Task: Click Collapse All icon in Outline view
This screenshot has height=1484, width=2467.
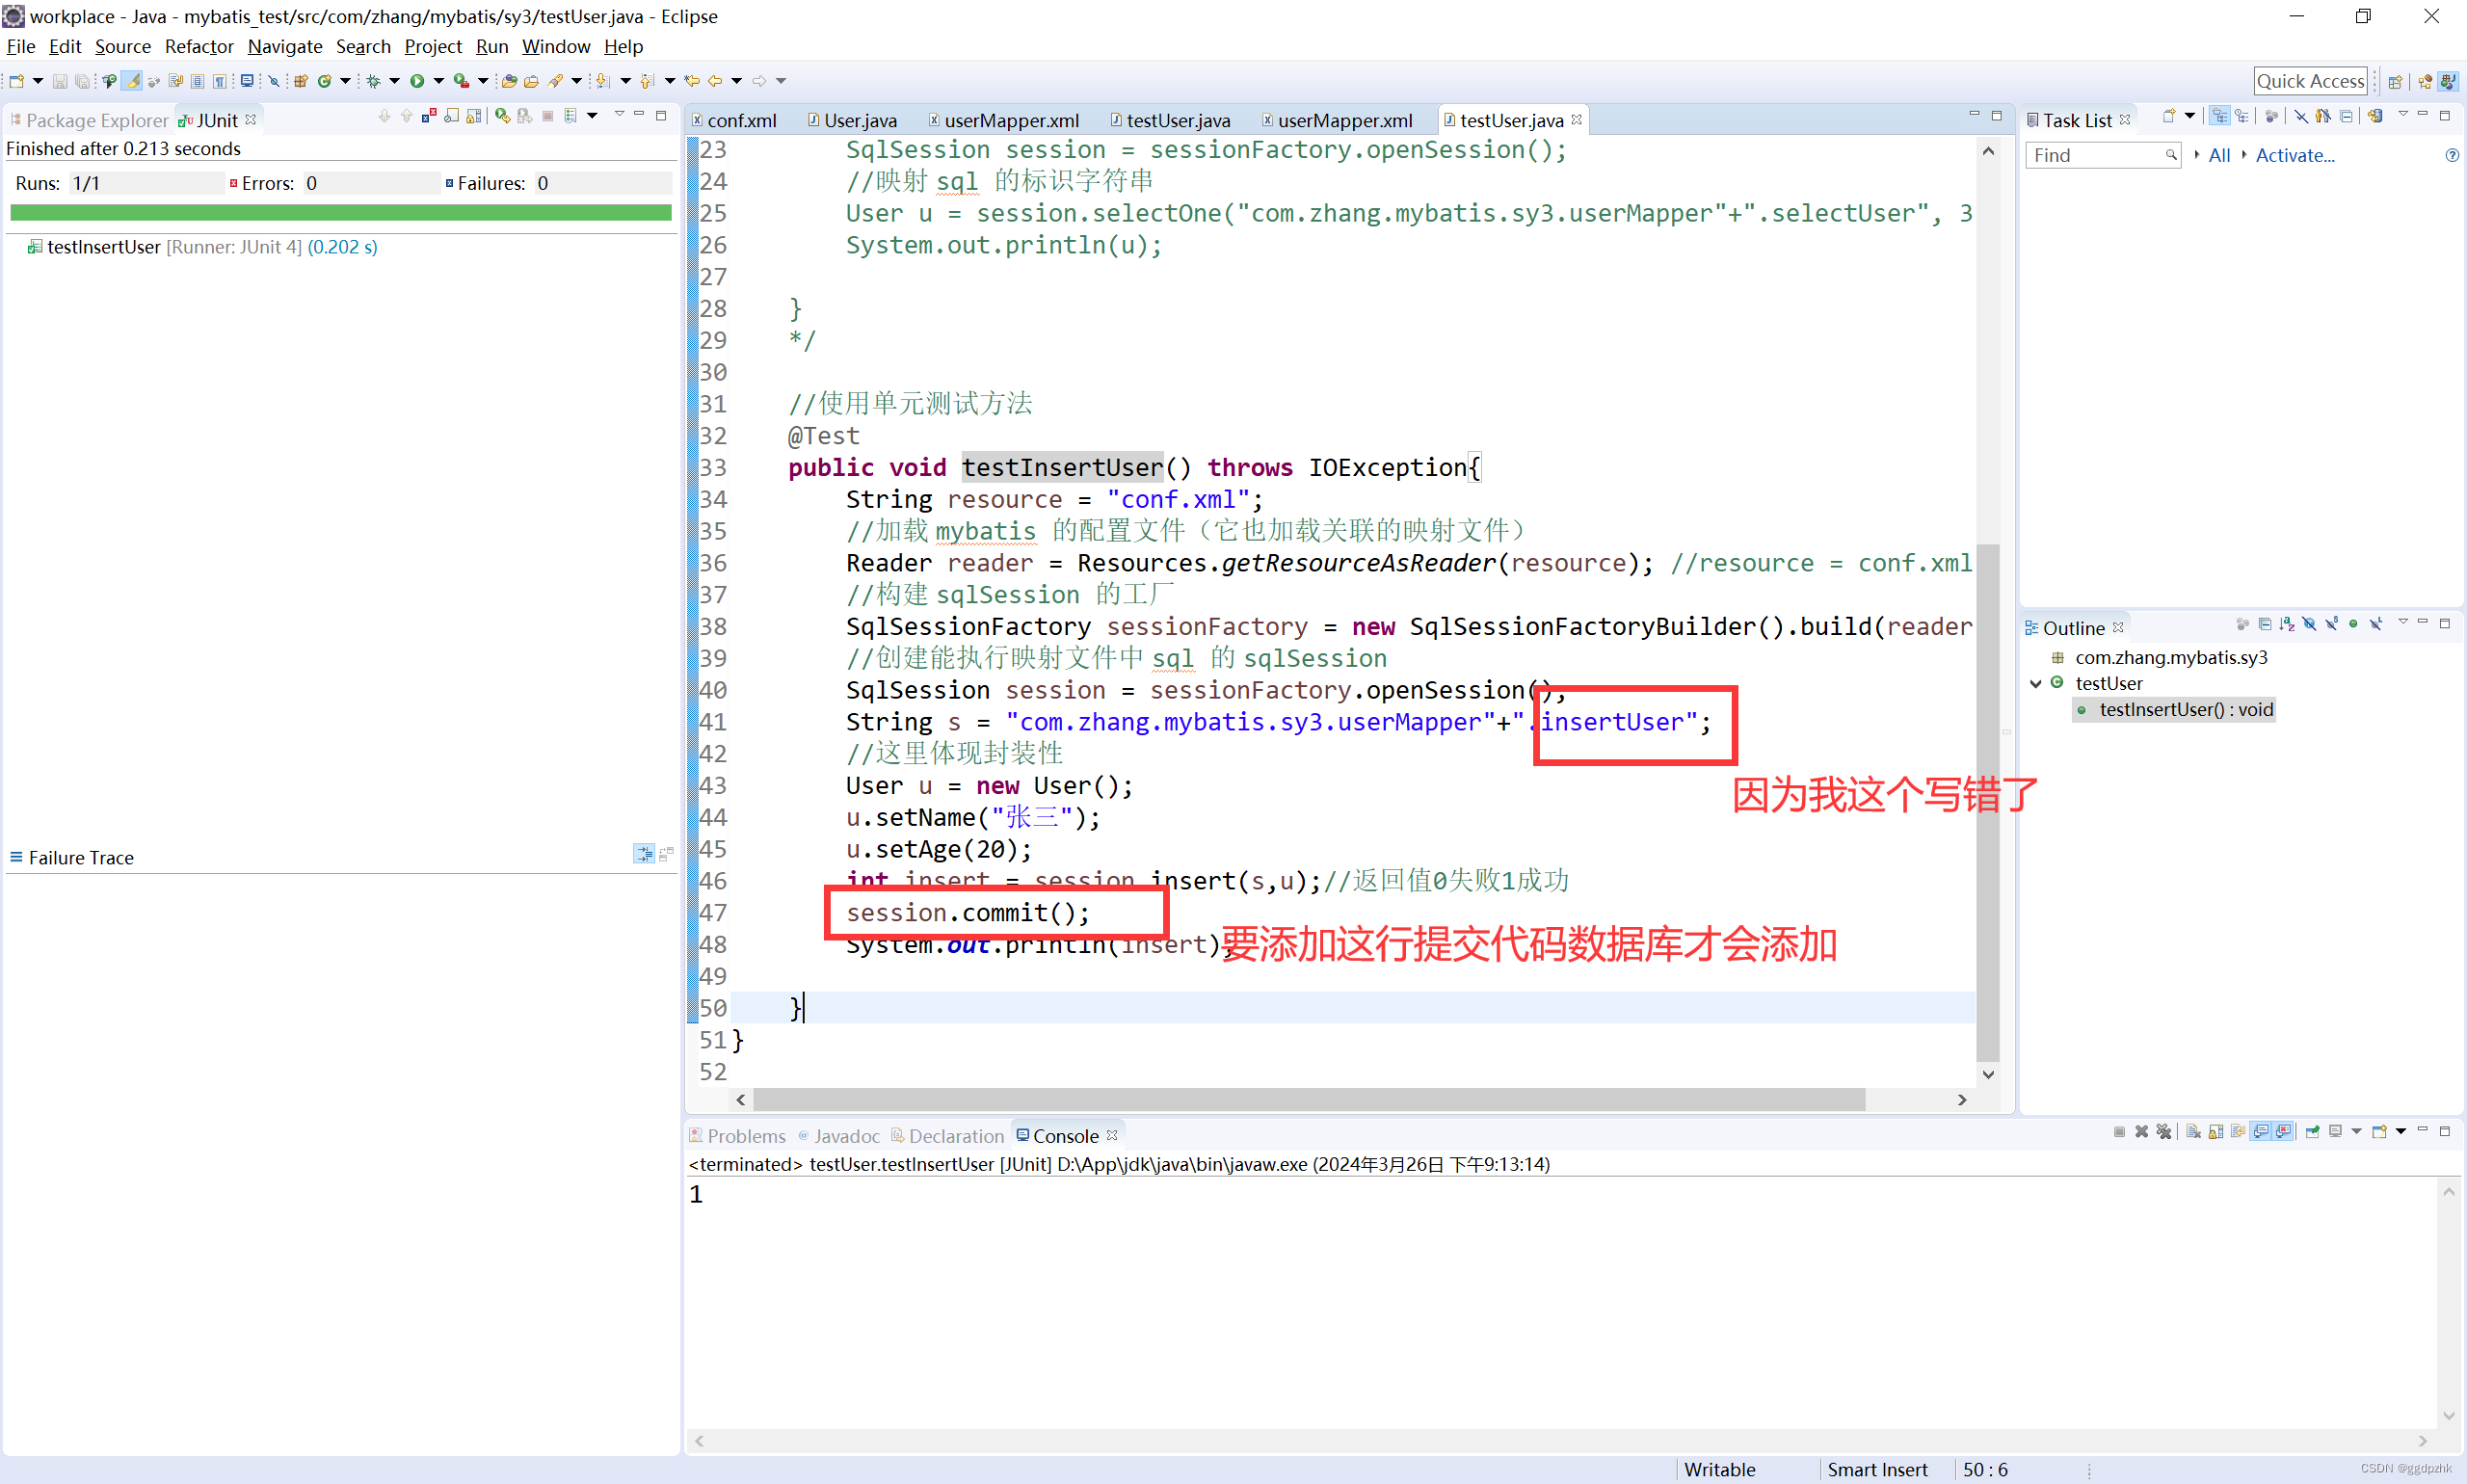Action: click(x=2264, y=624)
